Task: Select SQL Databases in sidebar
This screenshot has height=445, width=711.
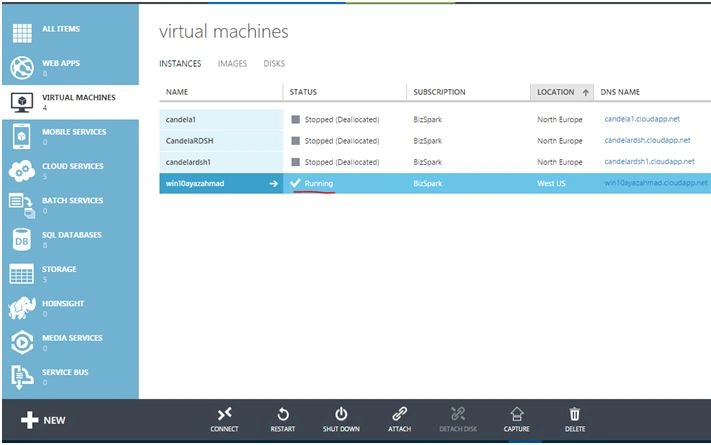Action: (72, 235)
